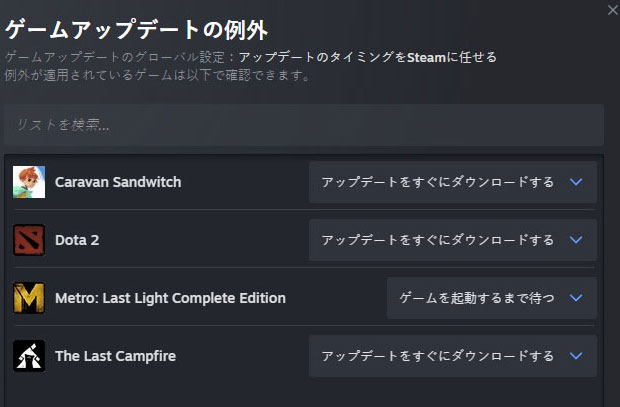This screenshot has height=407, width=620.
Task: Open Caravan Sandwich update setting dropdown
Action: (452, 182)
